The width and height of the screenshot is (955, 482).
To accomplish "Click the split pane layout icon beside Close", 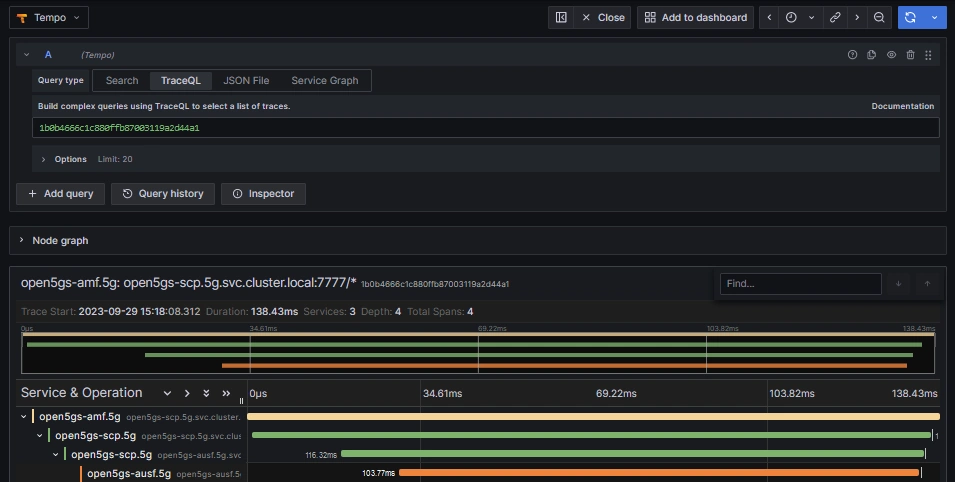I will click(x=561, y=17).
